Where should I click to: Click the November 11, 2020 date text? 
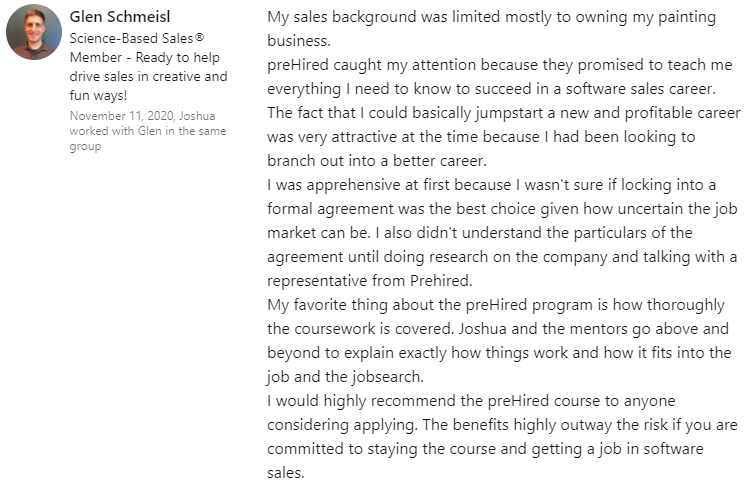pyautogui.click(x=114, y=116)
